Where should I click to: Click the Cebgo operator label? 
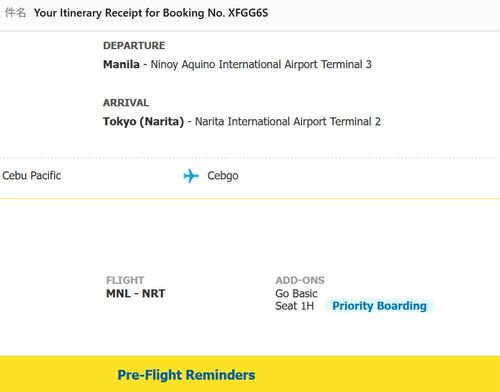pos(223,176)
